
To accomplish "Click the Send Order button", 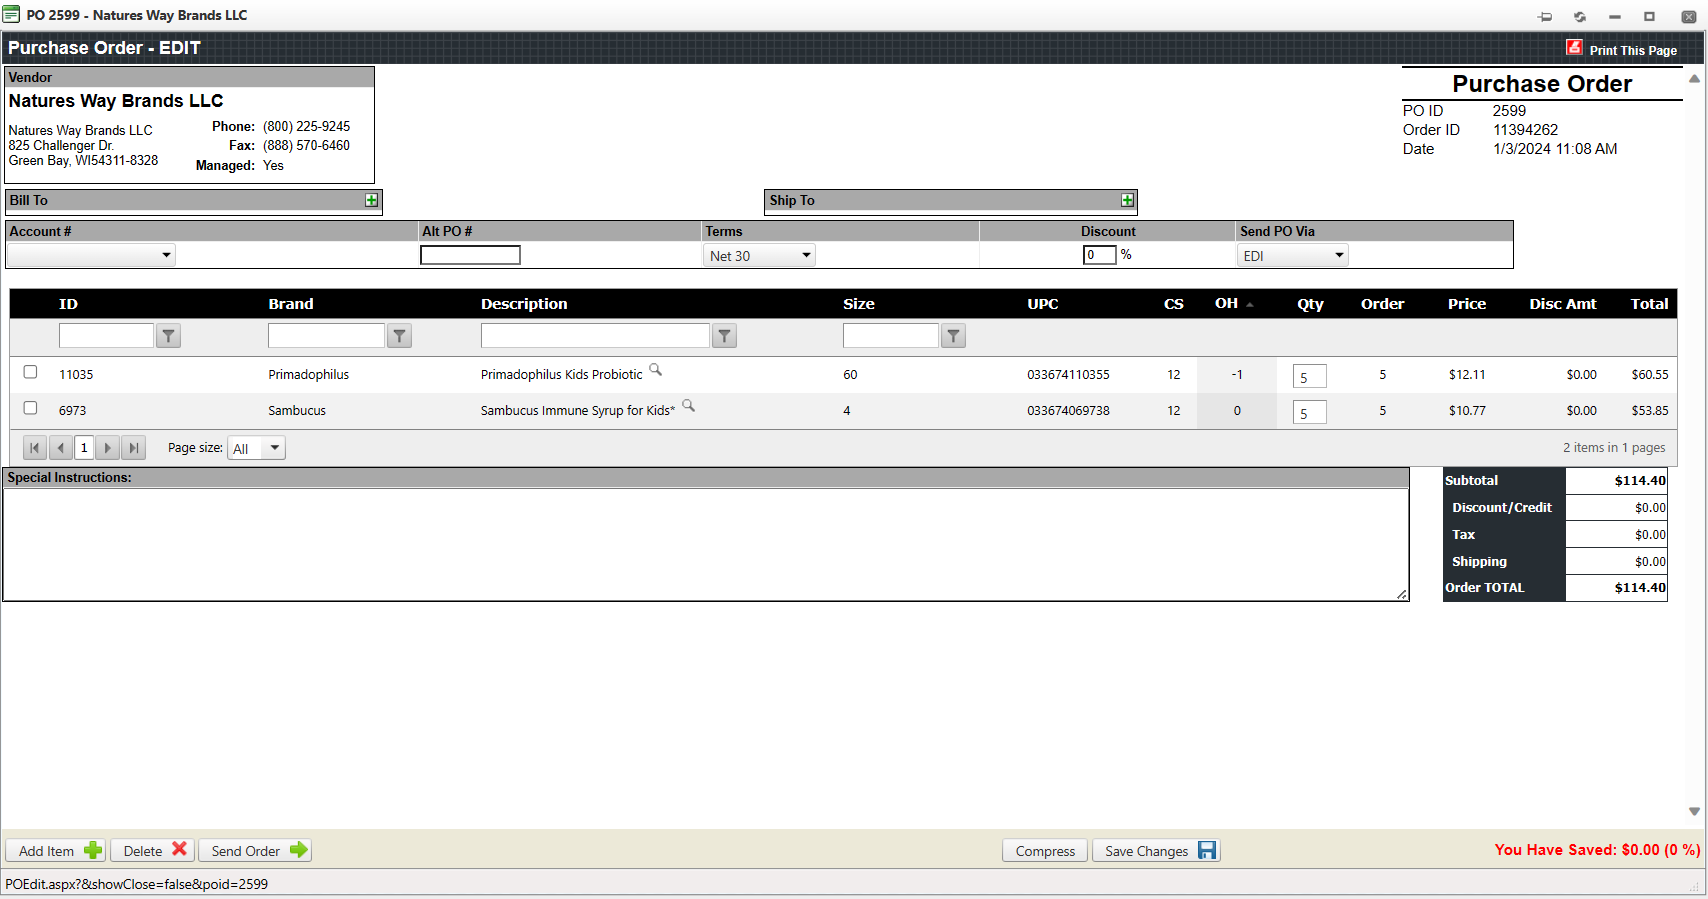I will coord(255,851).
